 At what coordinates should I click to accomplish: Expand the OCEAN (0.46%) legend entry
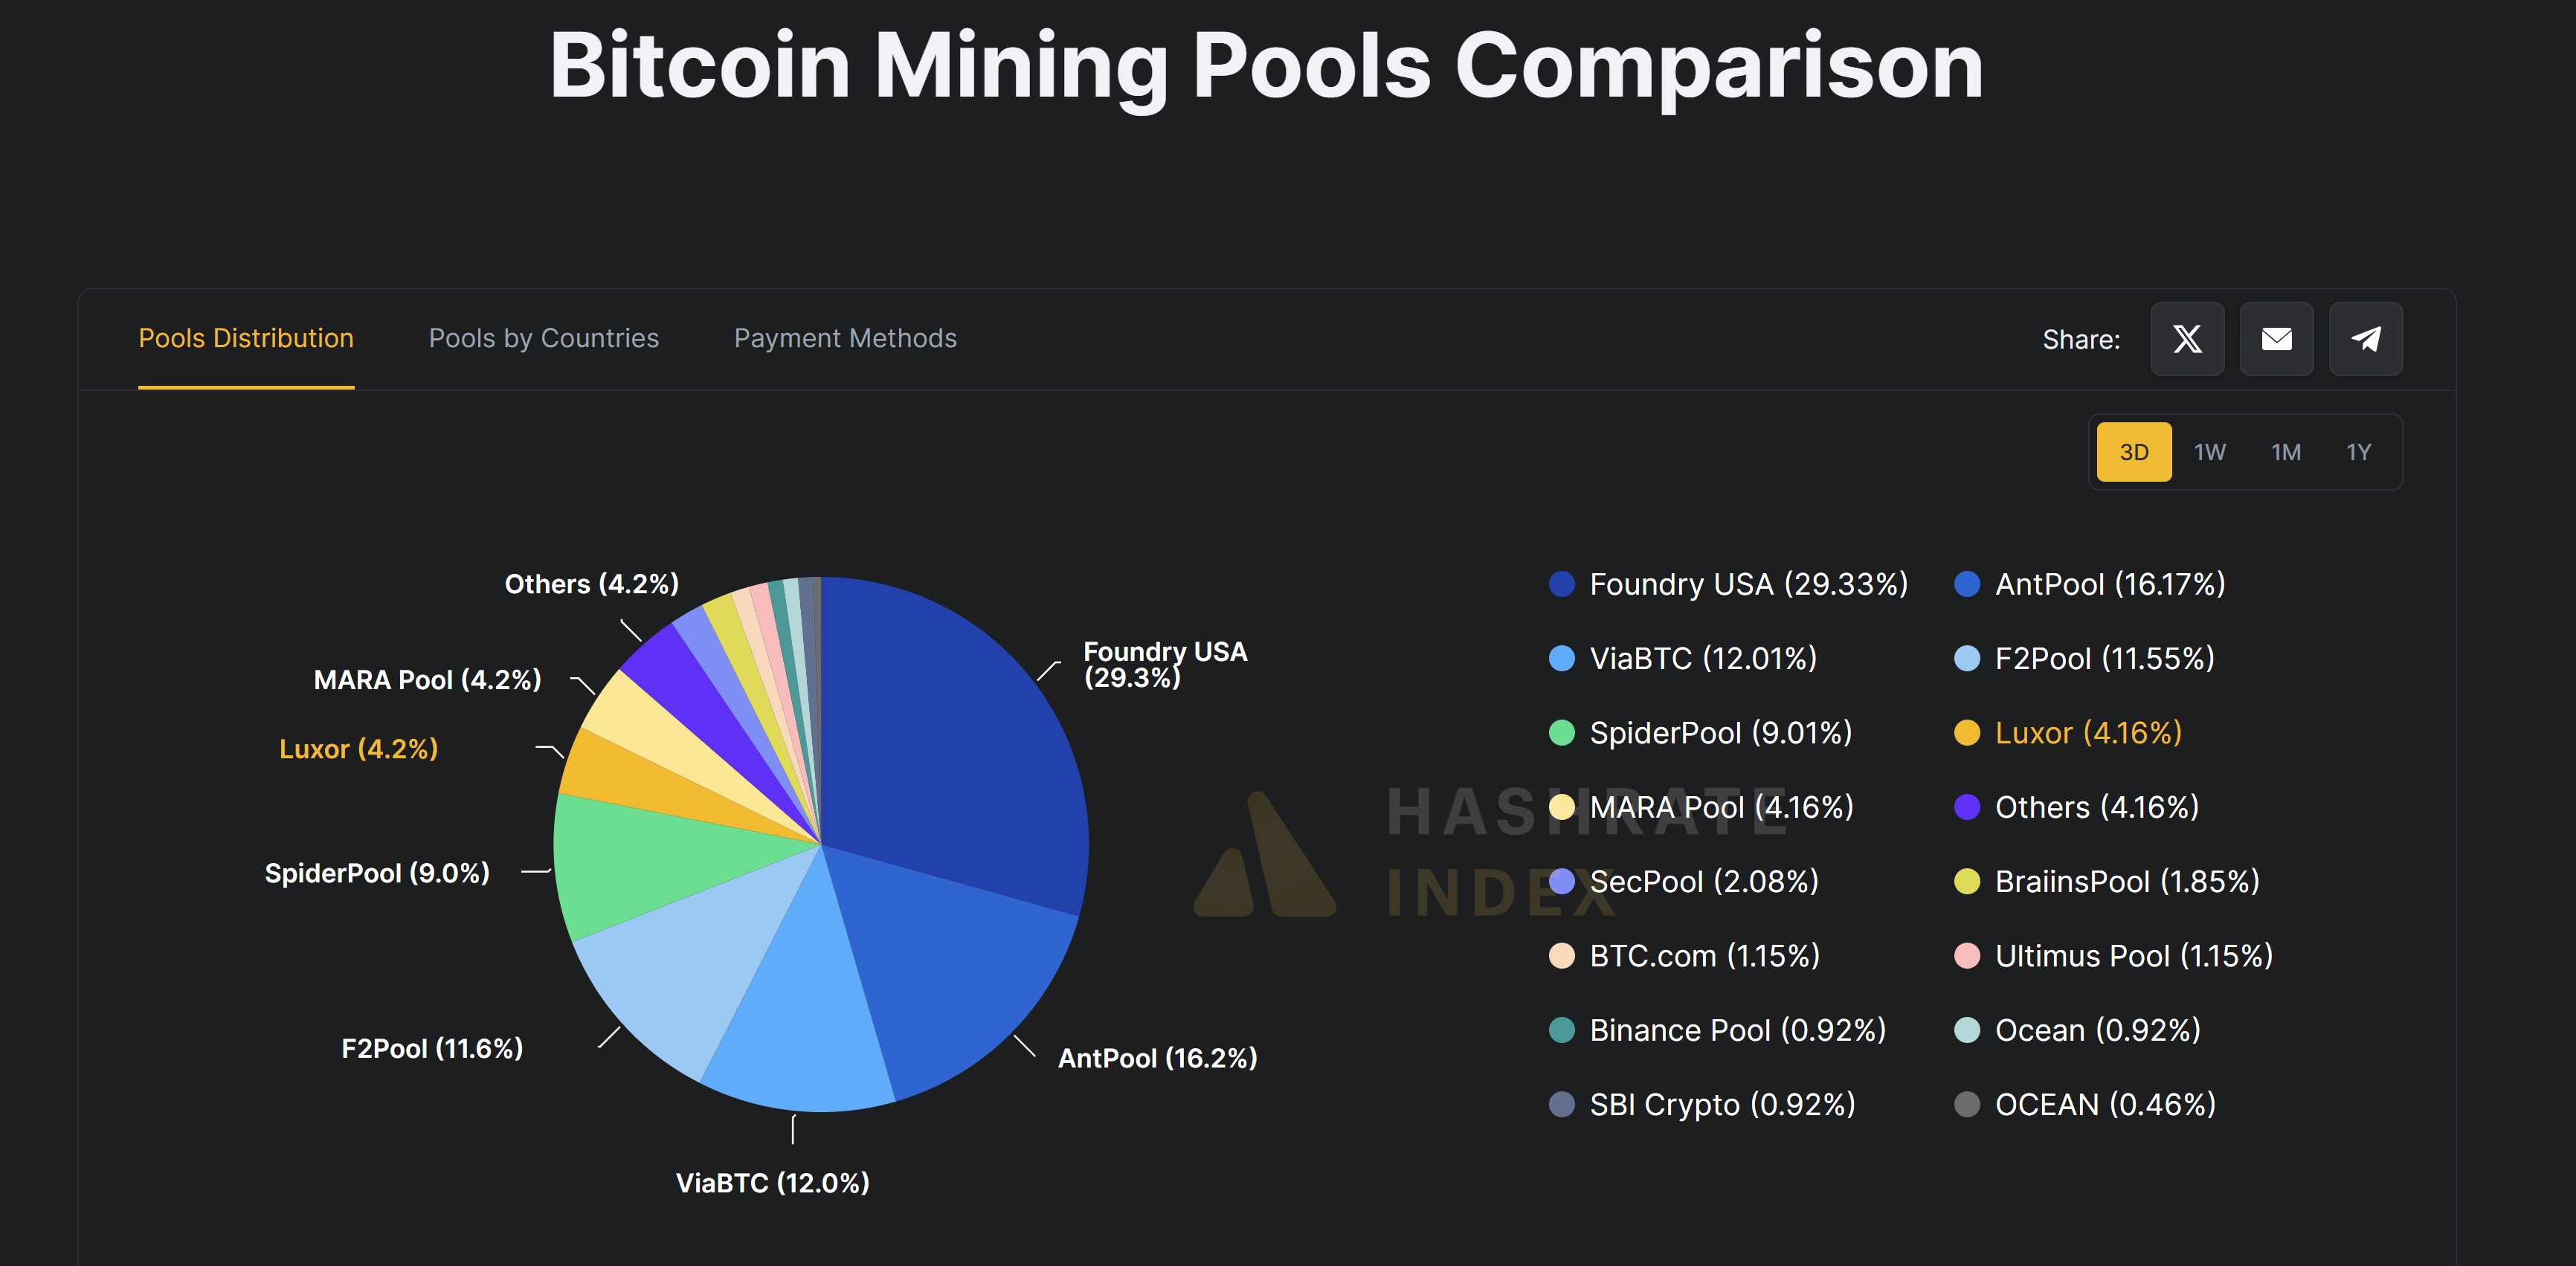2104,1104
